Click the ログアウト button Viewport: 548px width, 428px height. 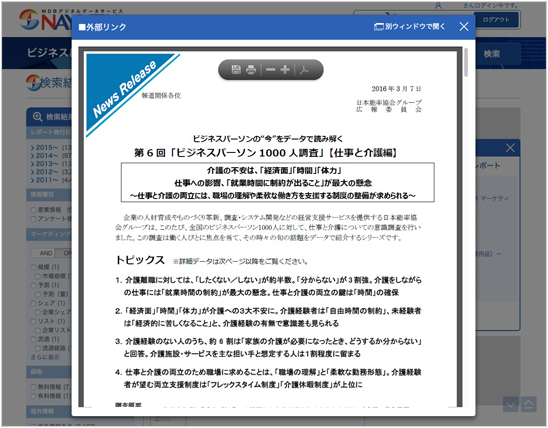pos(496,20)
